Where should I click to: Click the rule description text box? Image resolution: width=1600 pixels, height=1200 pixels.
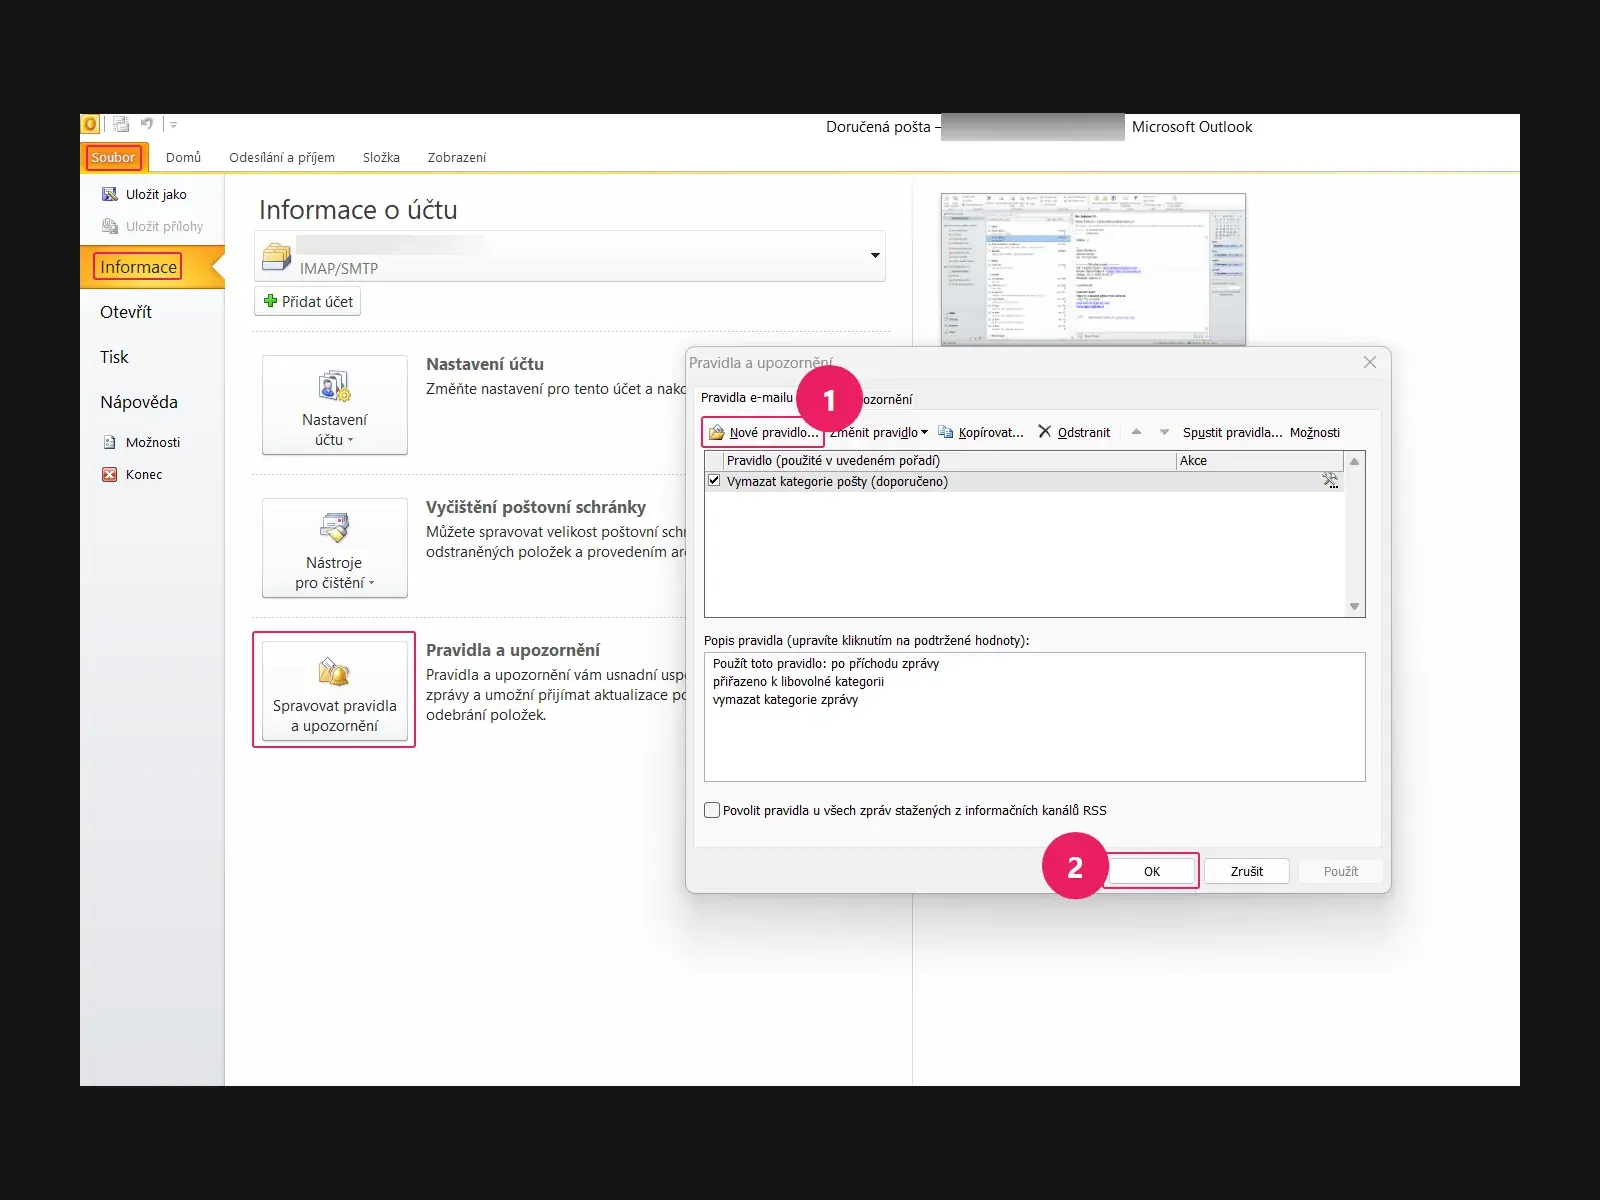1035,717
